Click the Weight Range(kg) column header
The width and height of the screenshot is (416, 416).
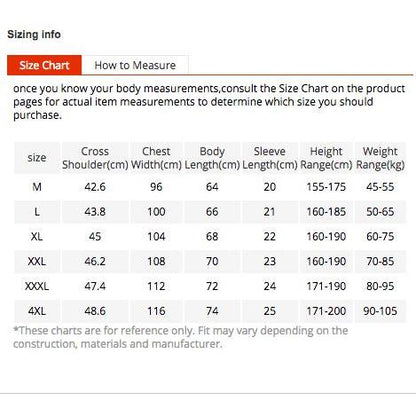[x=380, y=158]
